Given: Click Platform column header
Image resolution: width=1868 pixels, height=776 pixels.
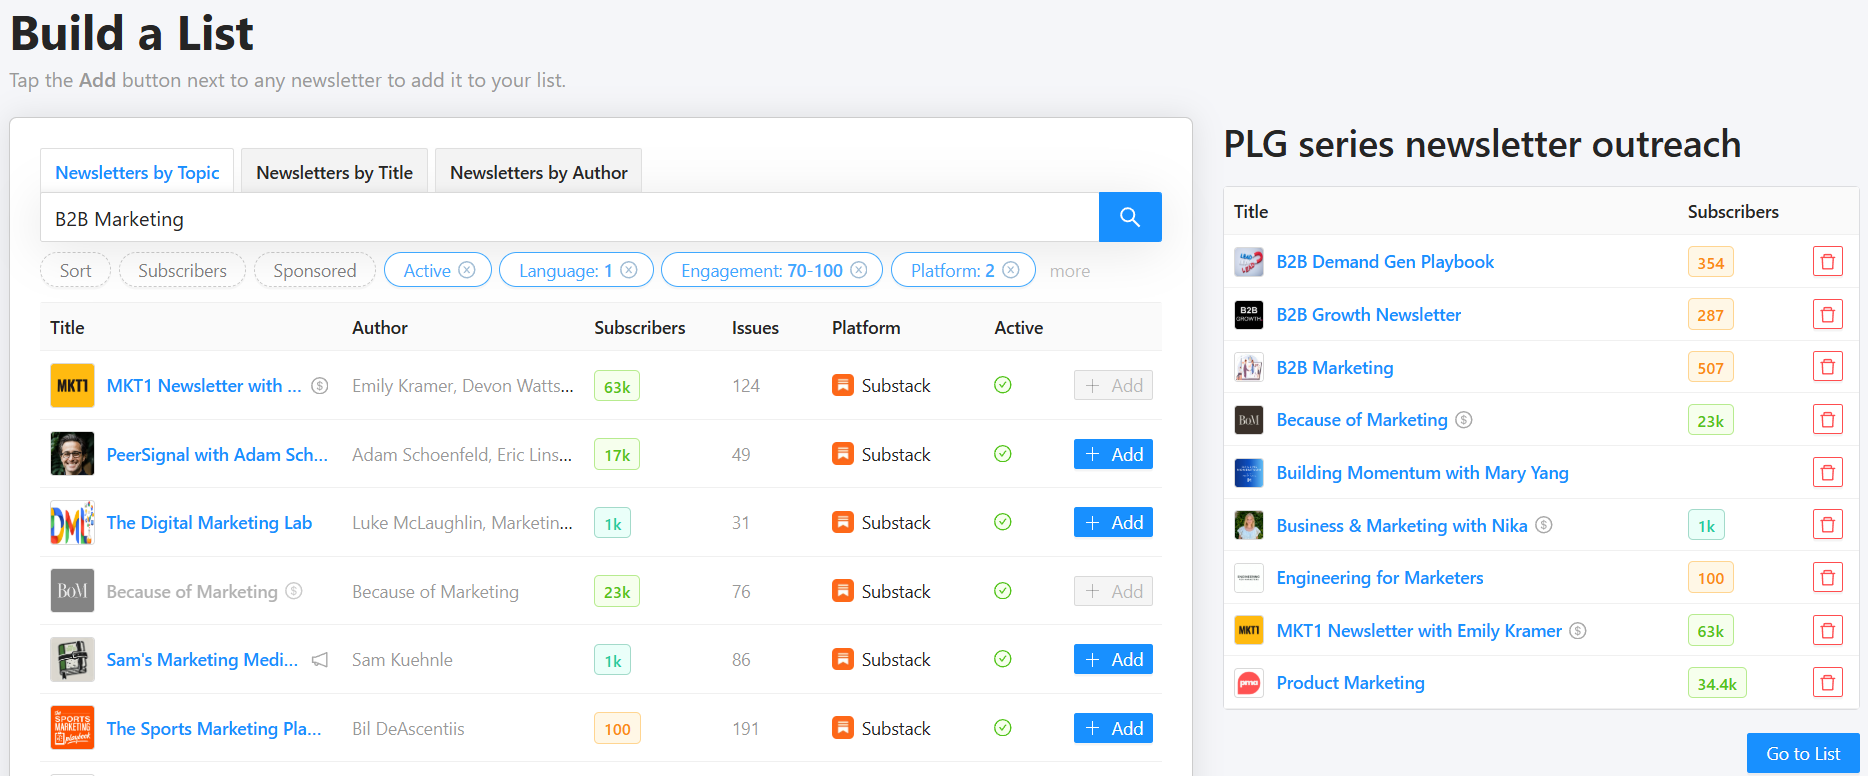Looking at the screenshot, I should 866,328.
